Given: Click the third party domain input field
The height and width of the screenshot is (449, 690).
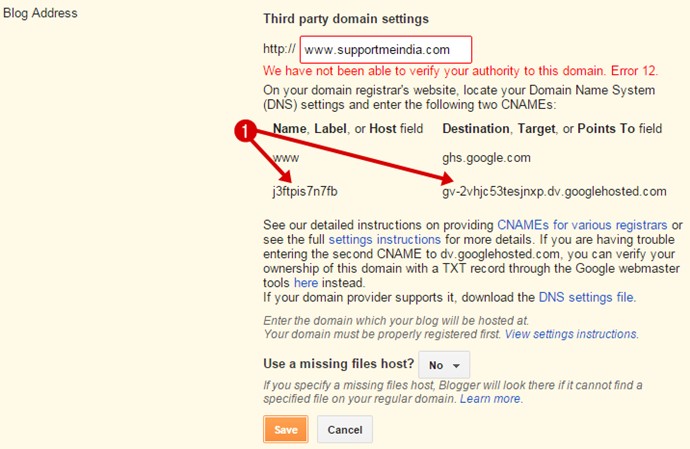Looking at the screenshot, I should (x=385, y=50).
